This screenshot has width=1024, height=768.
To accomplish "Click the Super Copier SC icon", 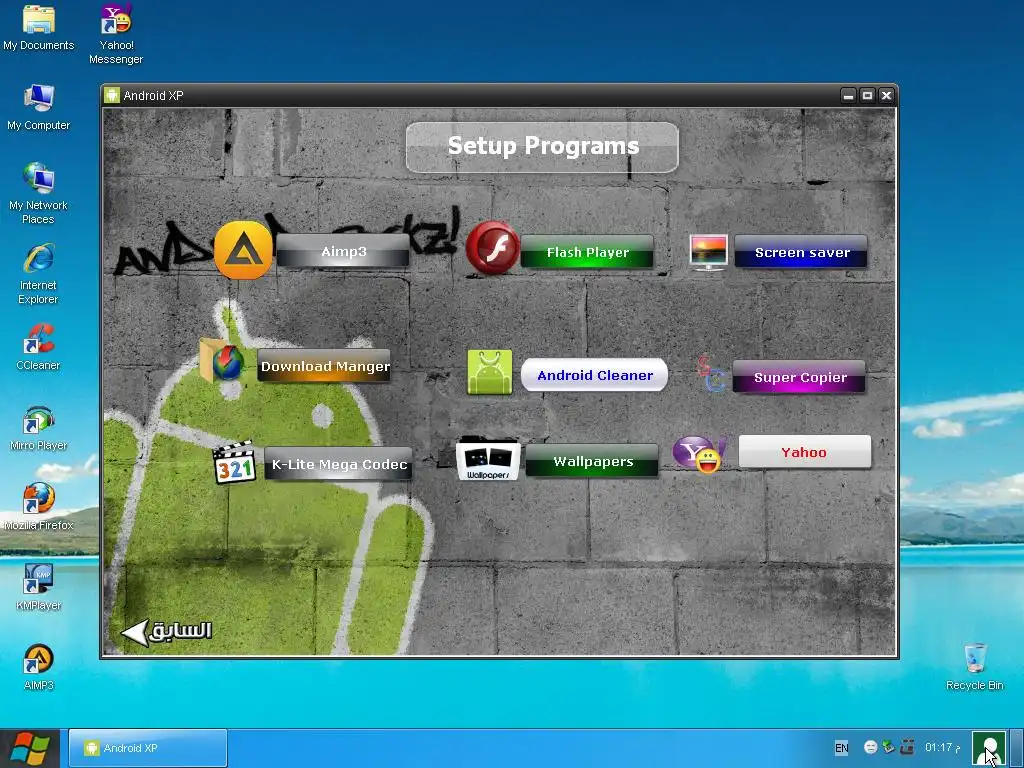I will pyautogui.click(x=711, y=374).
